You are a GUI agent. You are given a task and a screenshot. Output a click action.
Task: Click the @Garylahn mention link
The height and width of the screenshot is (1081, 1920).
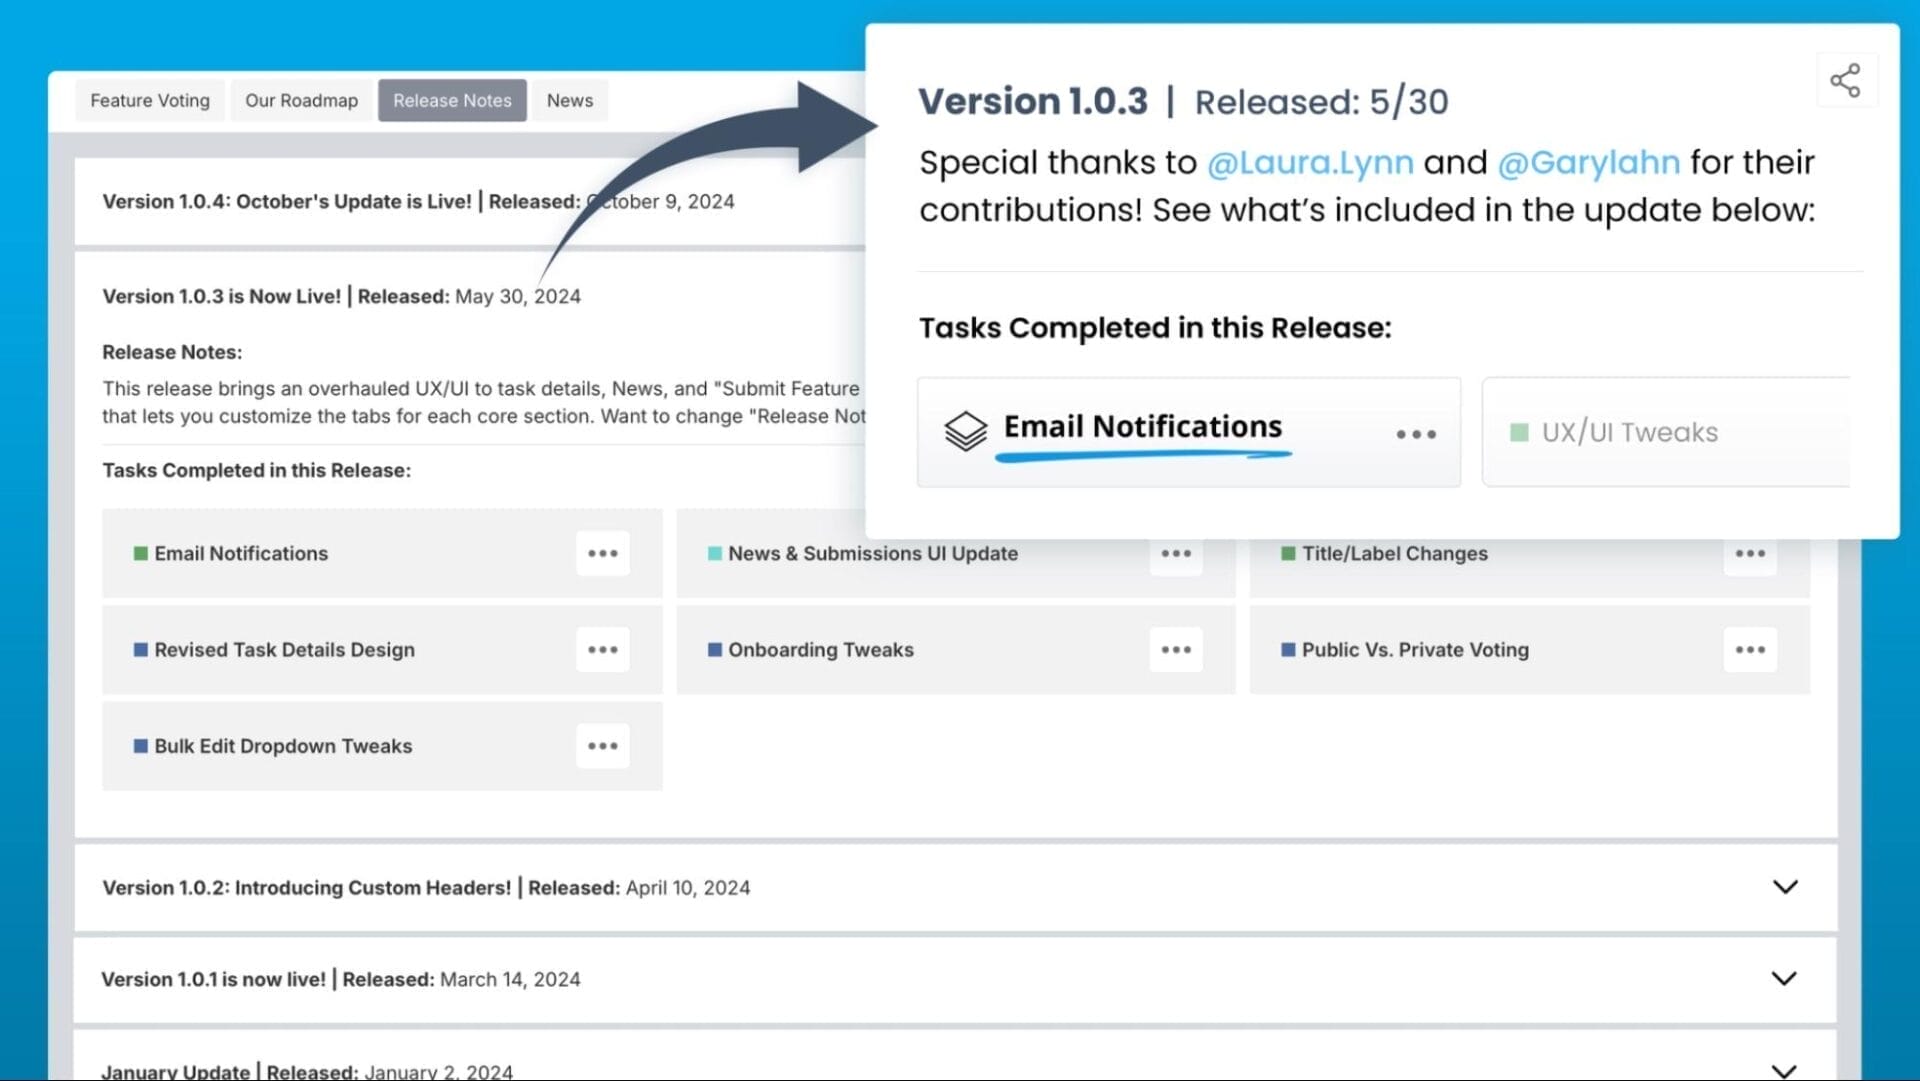click(x=1588, y=162)
